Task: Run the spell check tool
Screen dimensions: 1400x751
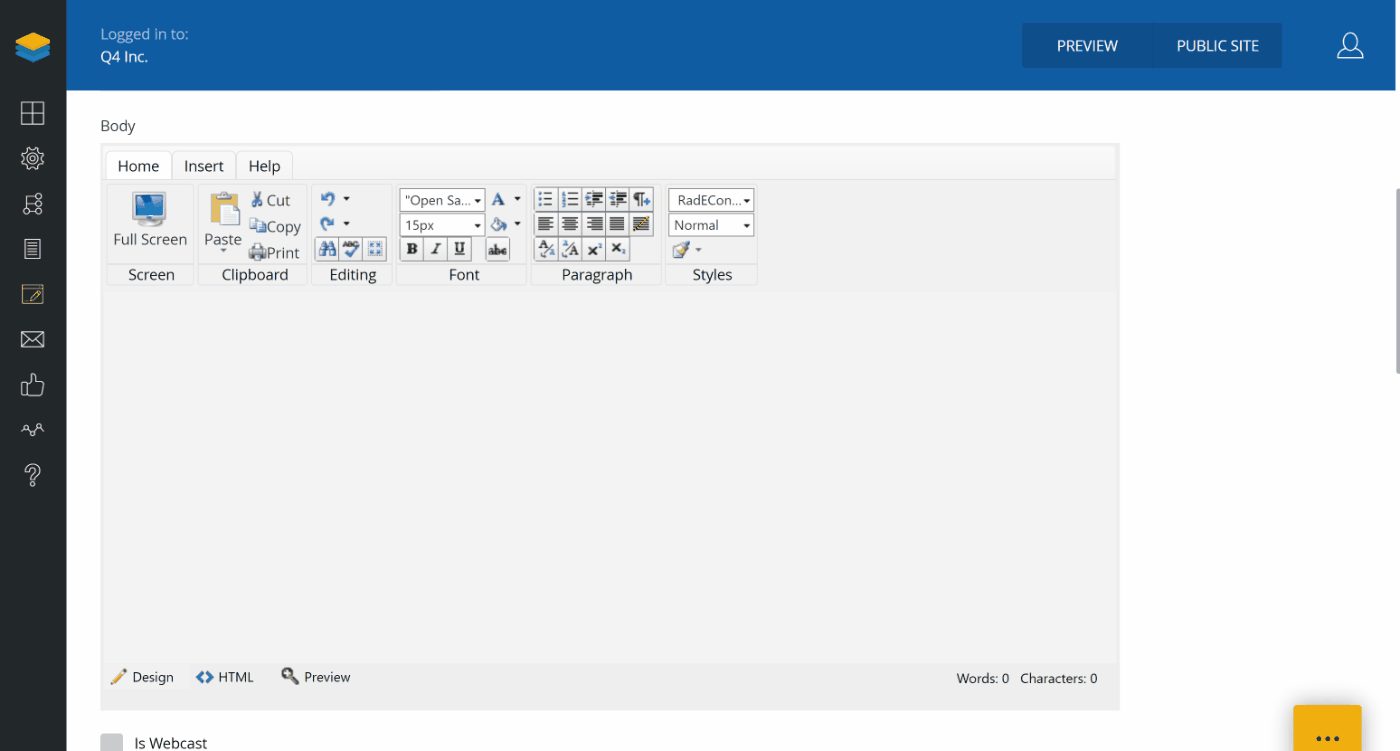Action: point(351,249)
